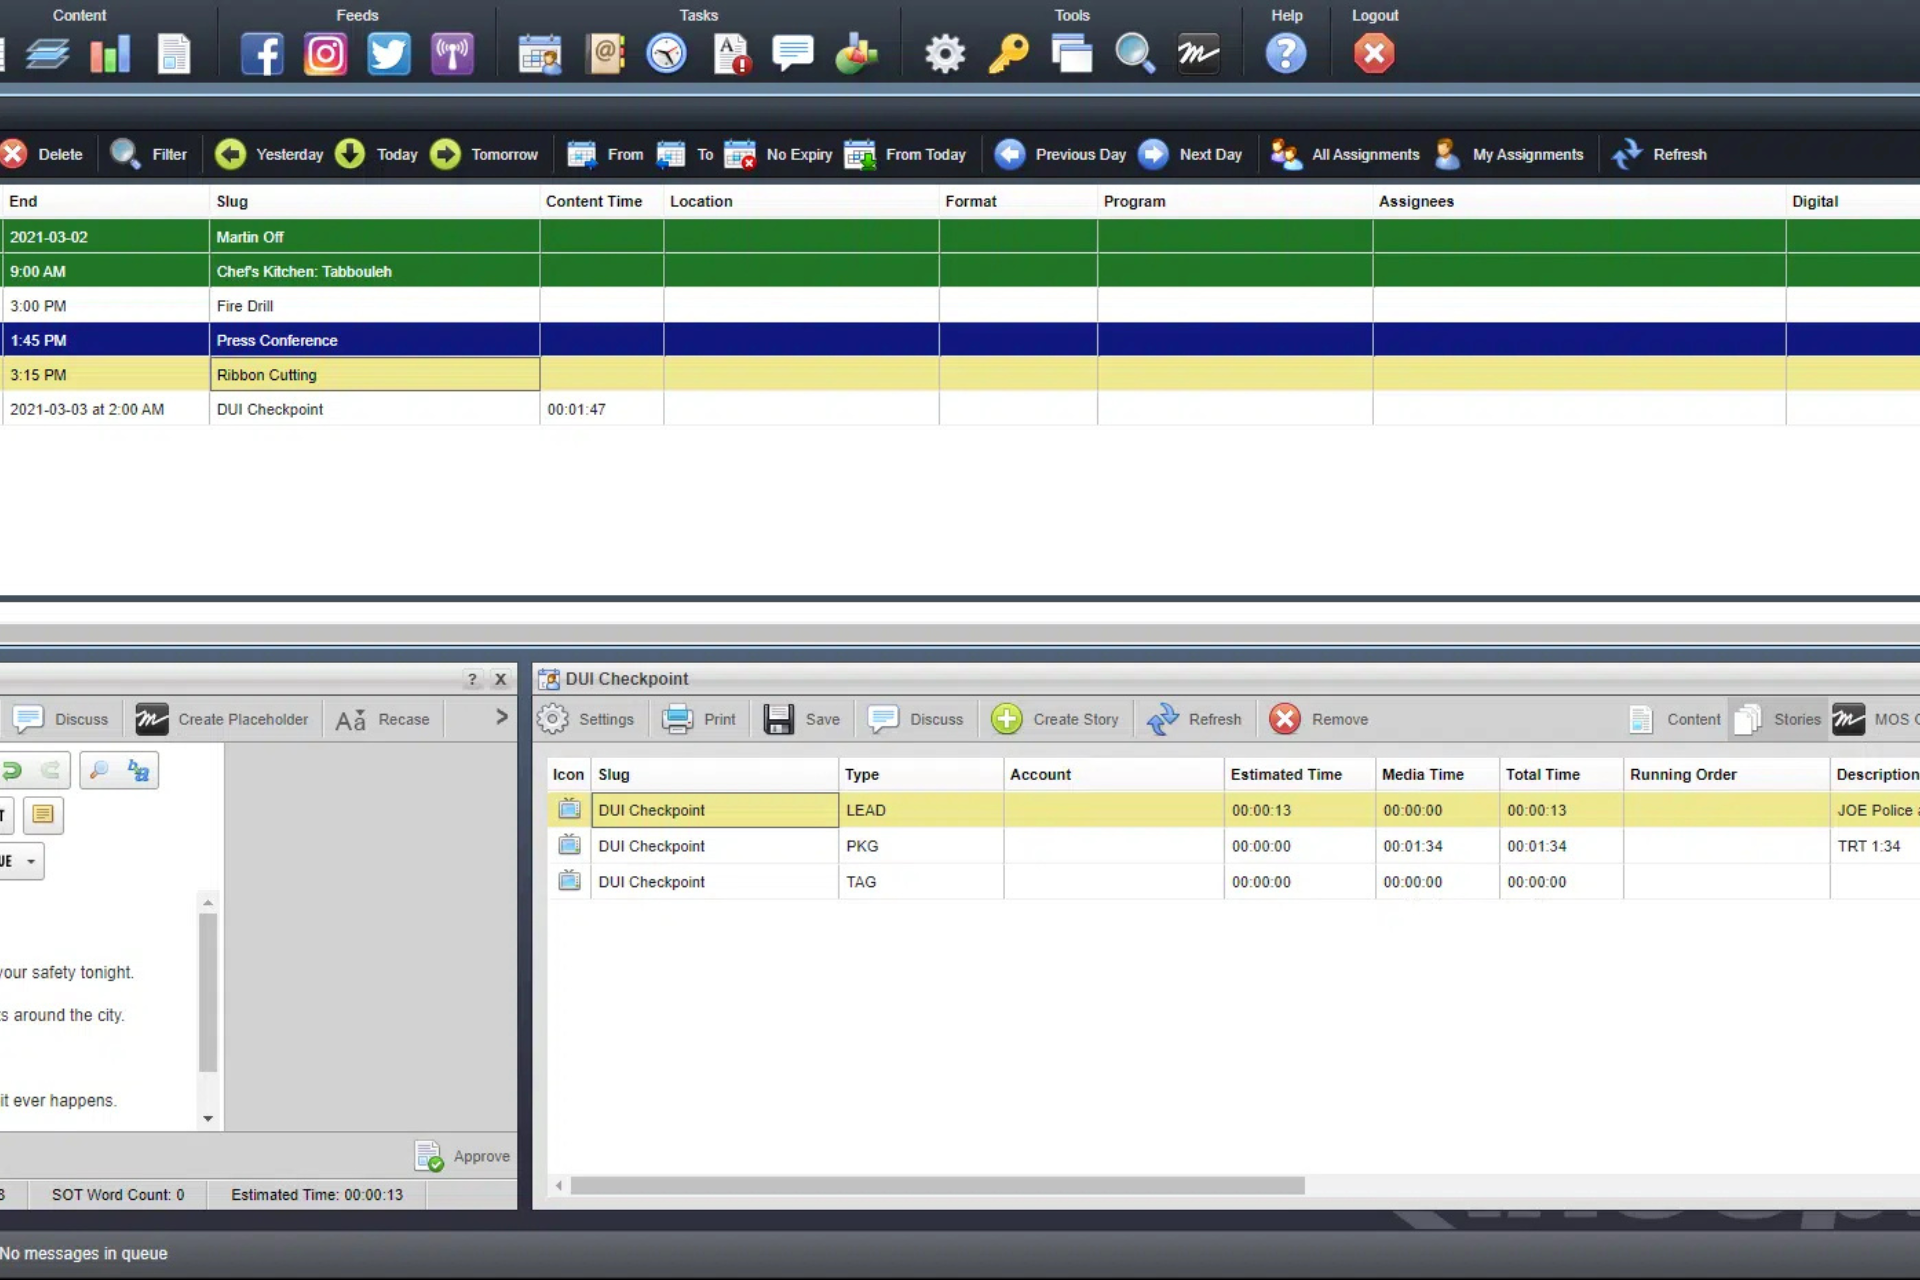Open the Twitter feed icon
The width and height of the screenshot is (1920, 1280).
point(388,54)
